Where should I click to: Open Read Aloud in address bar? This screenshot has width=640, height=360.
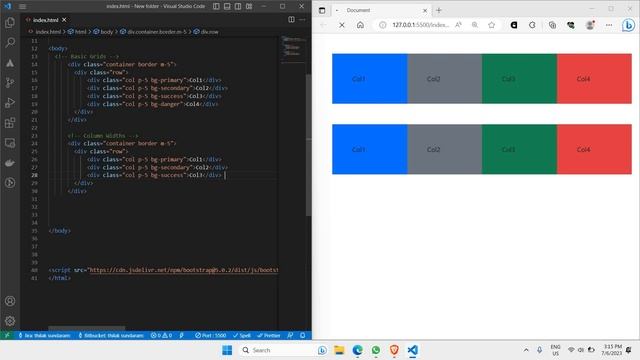point(458,25)
